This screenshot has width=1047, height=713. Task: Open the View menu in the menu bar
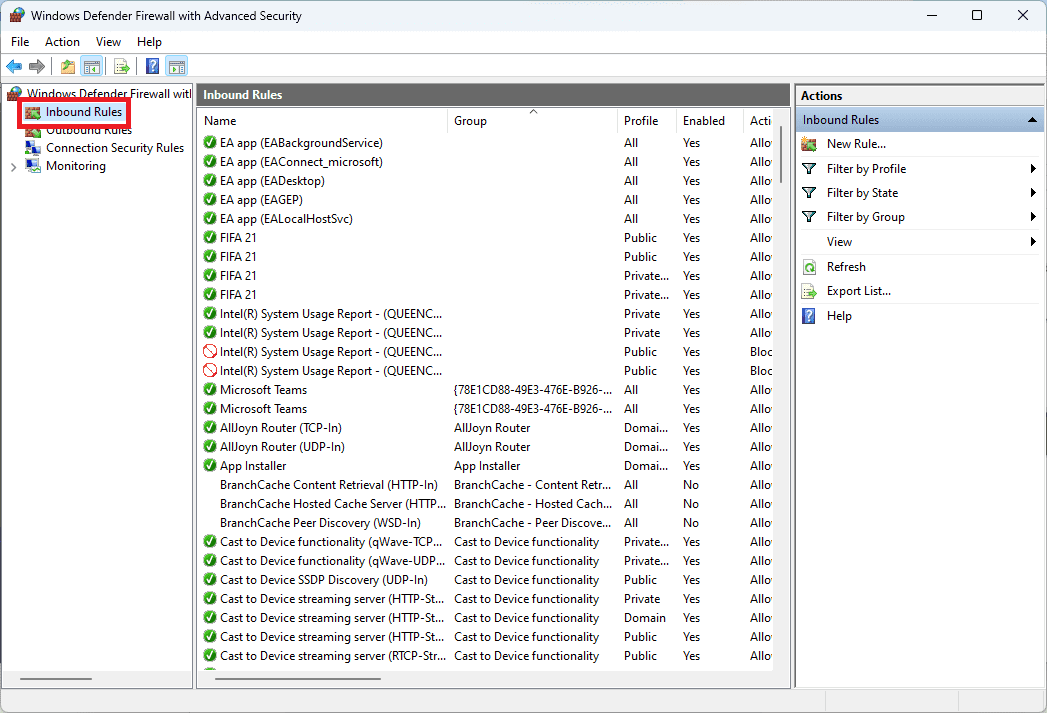pos(108,42)
